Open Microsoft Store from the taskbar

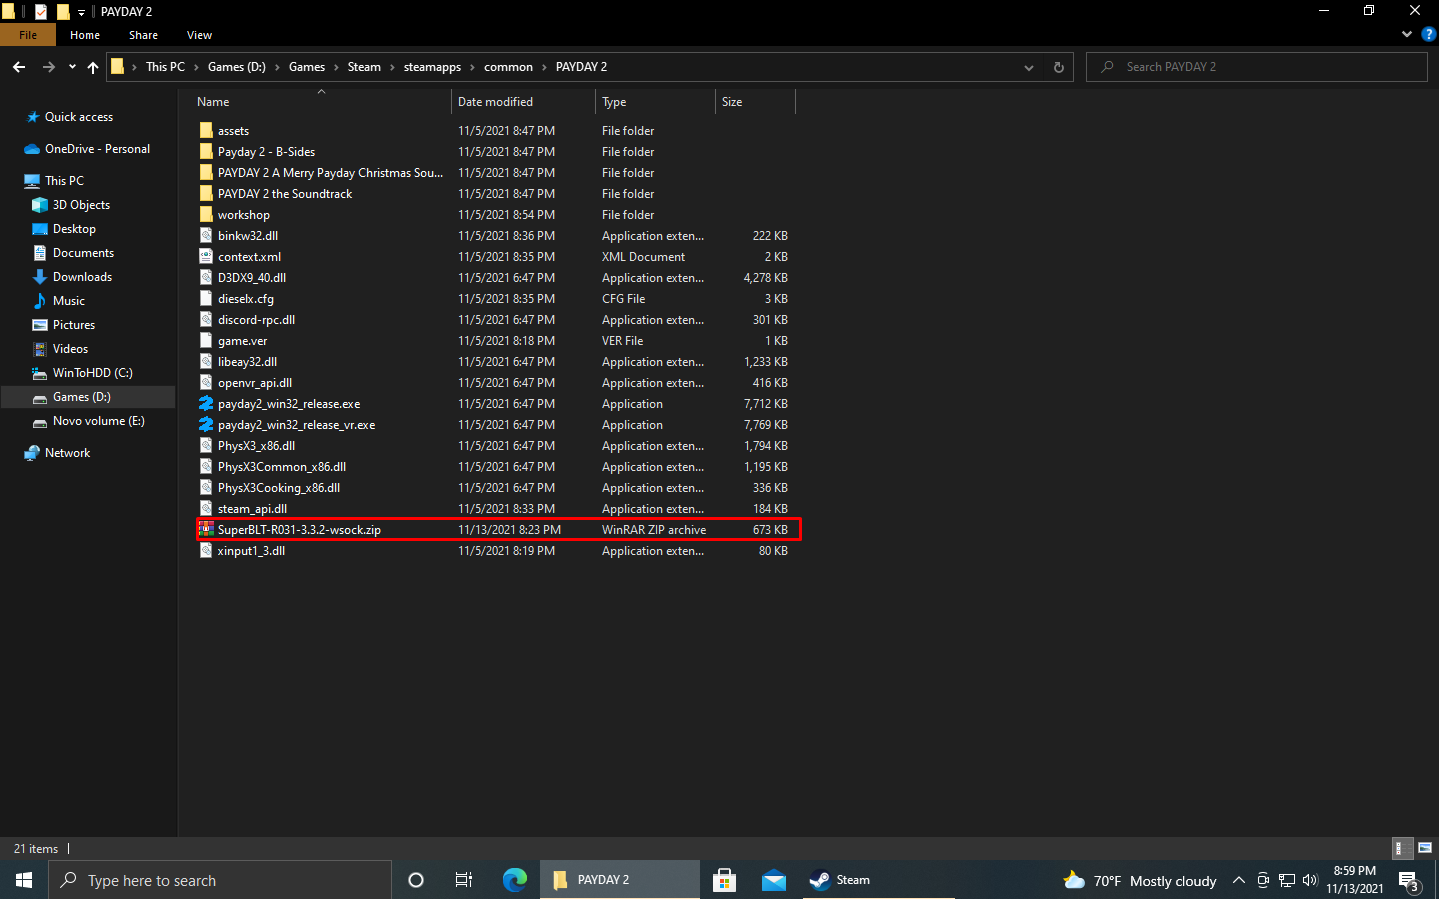(x=724, y=880)
